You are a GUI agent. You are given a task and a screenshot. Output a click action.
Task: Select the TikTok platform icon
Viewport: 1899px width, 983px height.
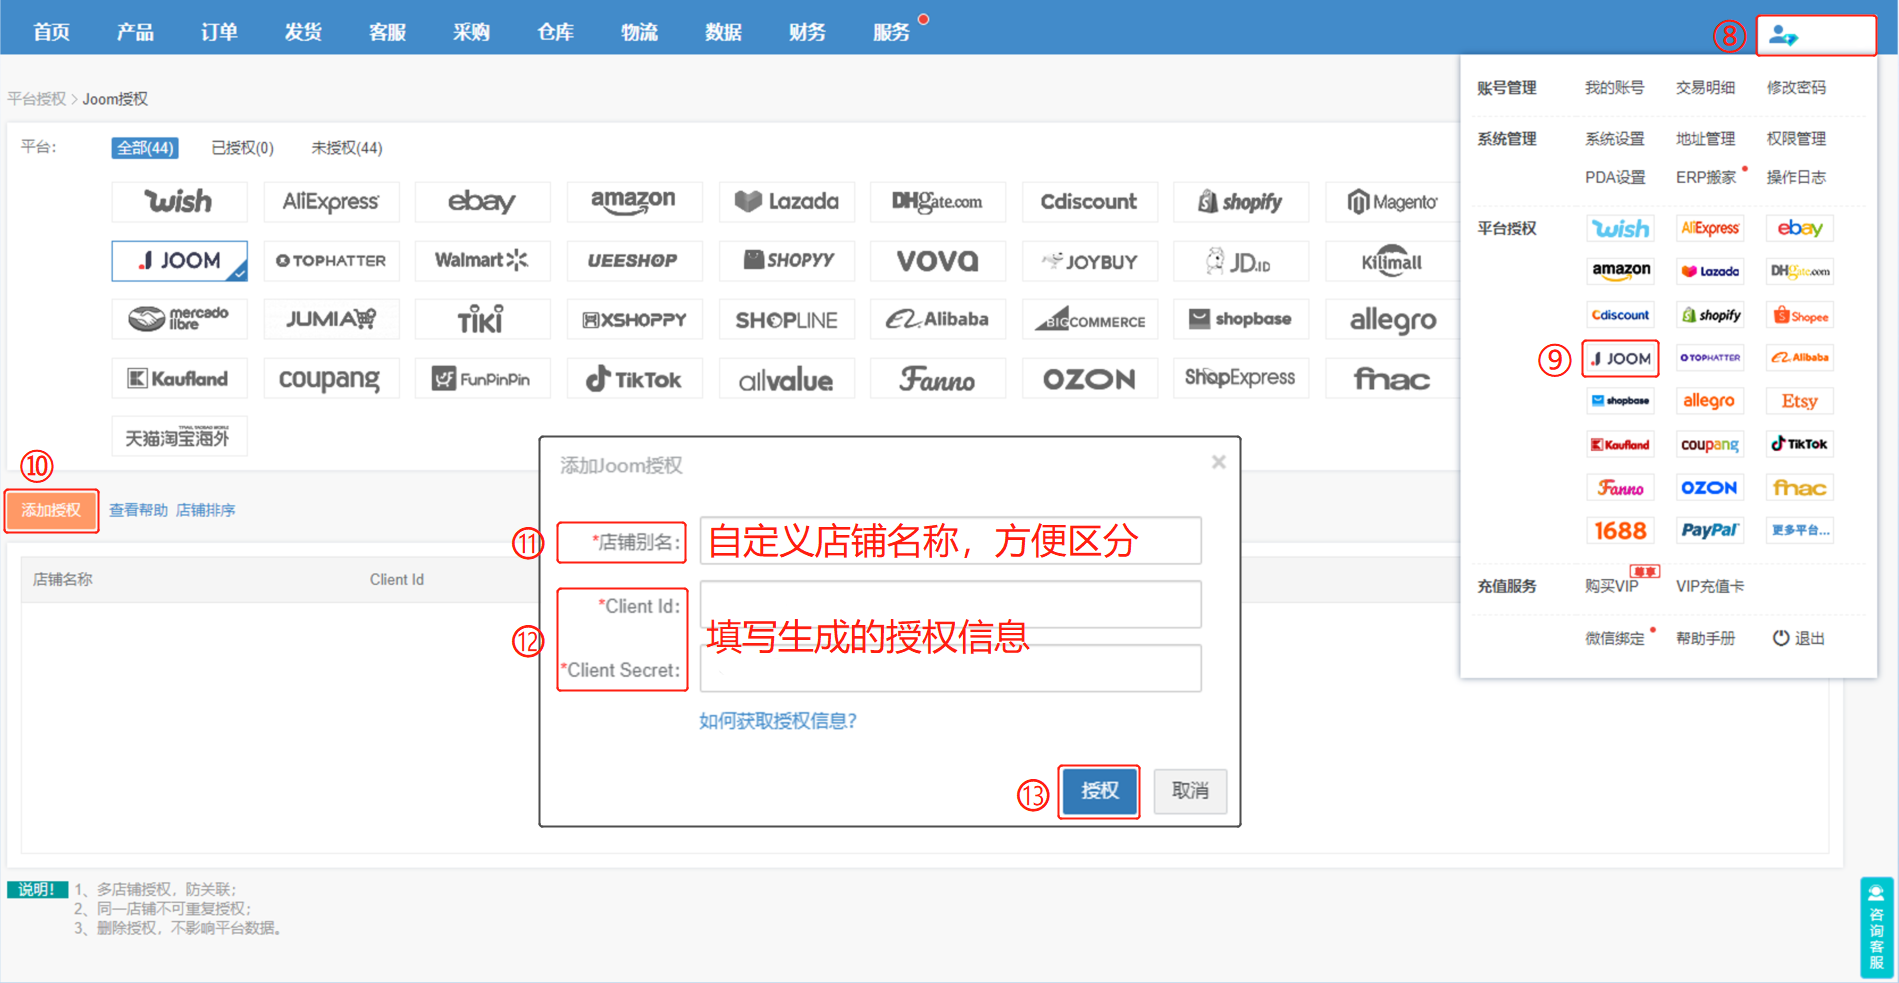point(634,378)
